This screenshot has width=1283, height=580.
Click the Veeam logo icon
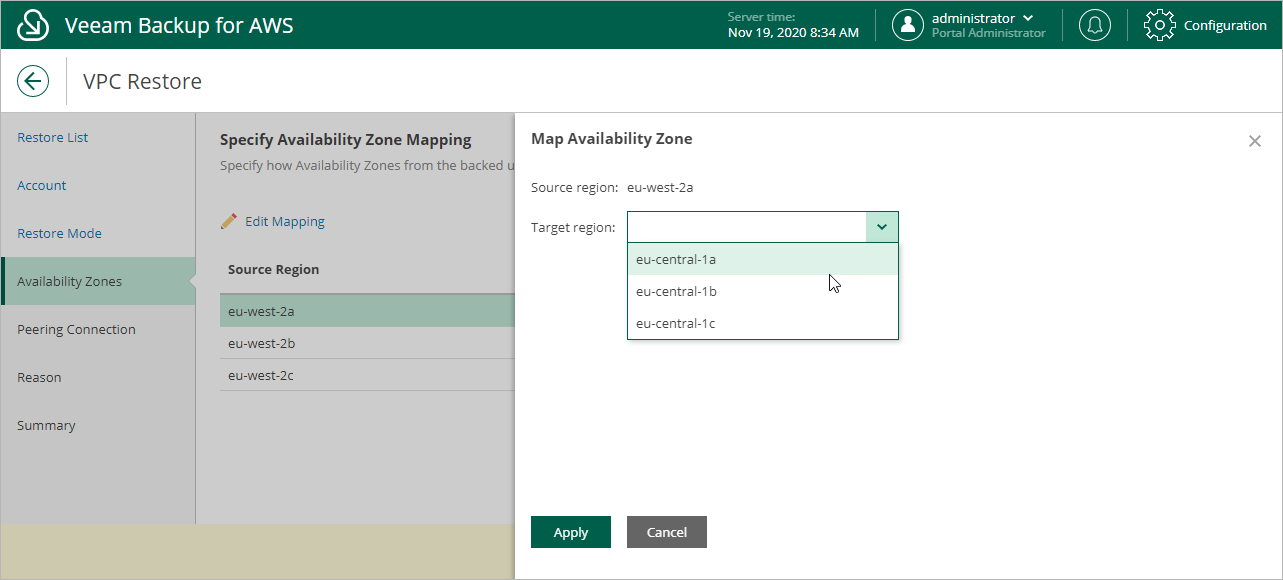pyautogui.click(x=34, y=25)
